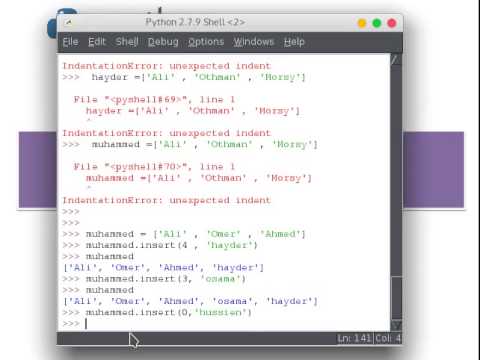Viewport: 480px width, 360px height.
Task: Click the yellow minimize button
Action: (362, 23)
